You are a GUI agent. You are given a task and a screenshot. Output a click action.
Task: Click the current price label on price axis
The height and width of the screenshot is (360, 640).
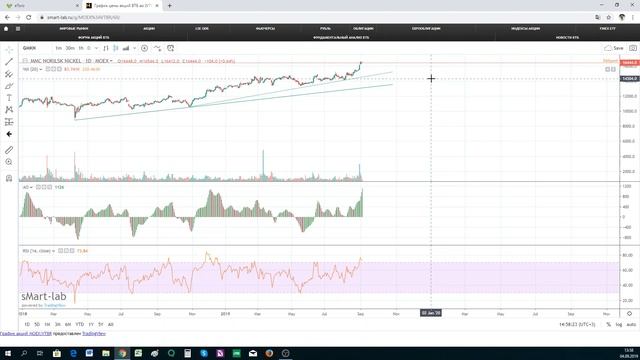point(629,63)
